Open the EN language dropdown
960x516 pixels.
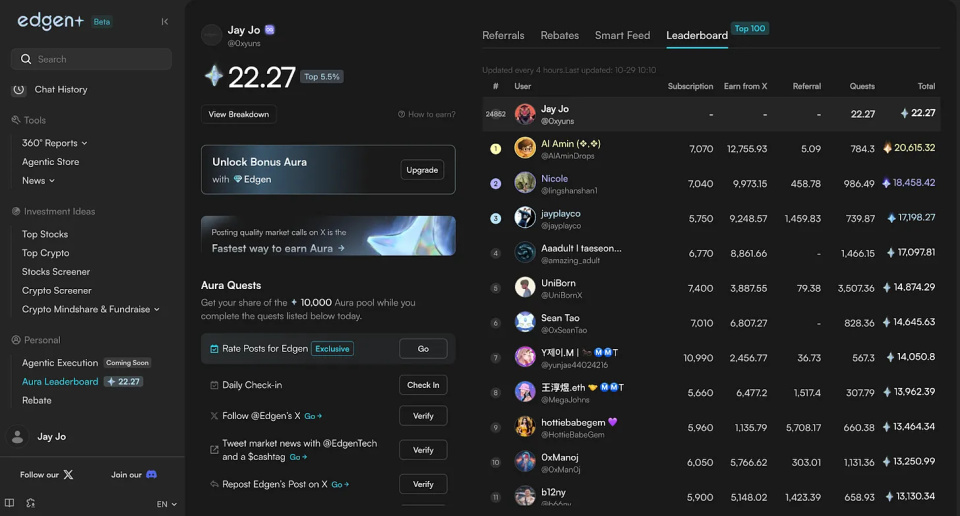[x=167, y=504]
